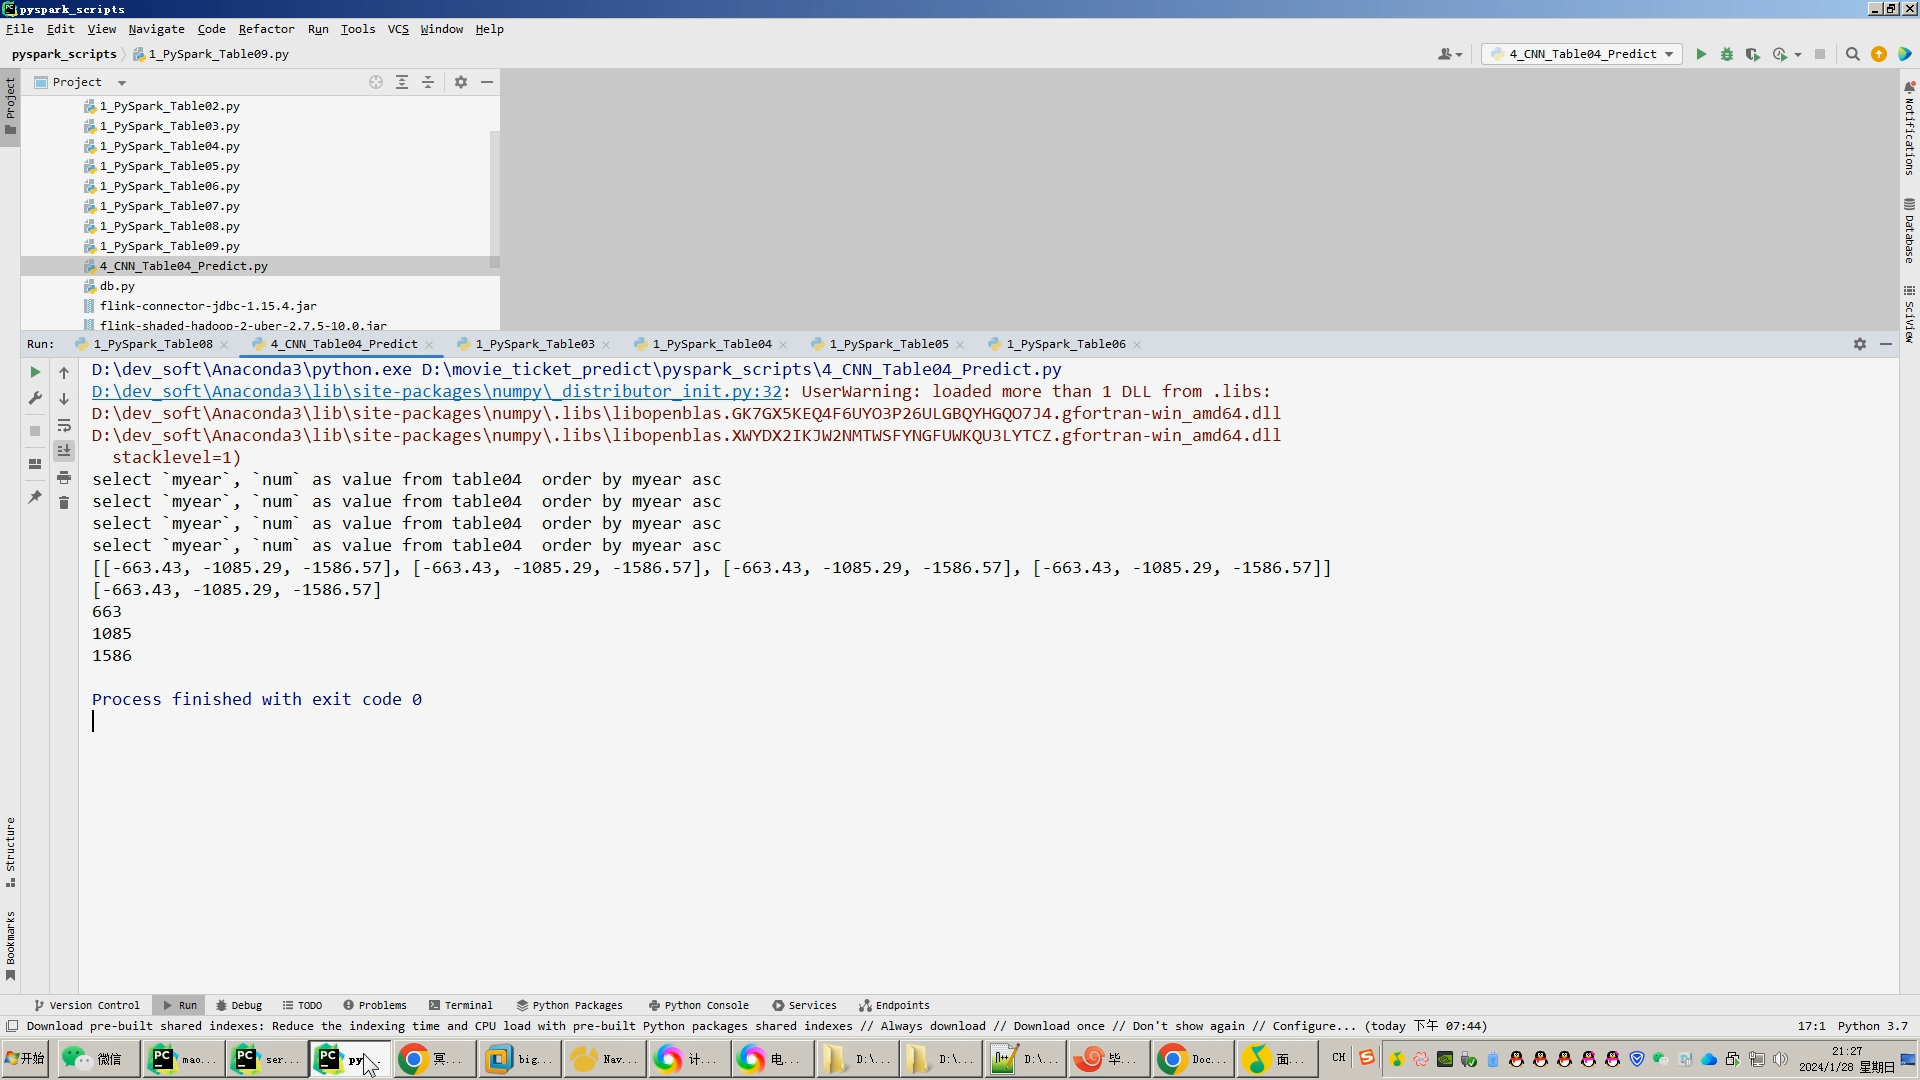This screenshot has width=1920, height=1080.
Task: Switch to 1_PySpark_Table05 run tab
Action: pyautogui.click(x=888, y=344)
